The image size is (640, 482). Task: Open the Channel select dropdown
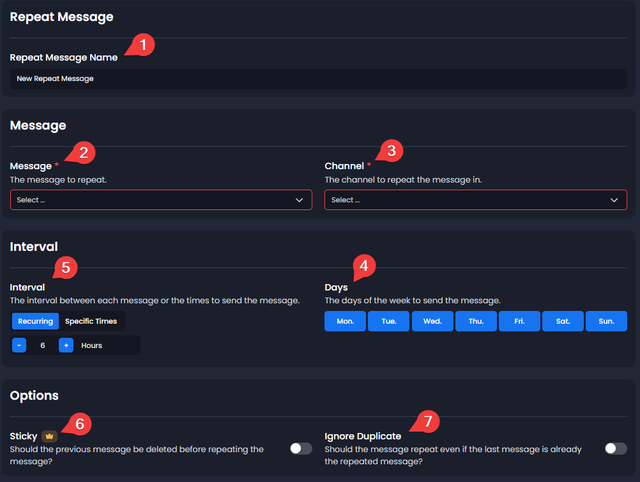point(476,200)
